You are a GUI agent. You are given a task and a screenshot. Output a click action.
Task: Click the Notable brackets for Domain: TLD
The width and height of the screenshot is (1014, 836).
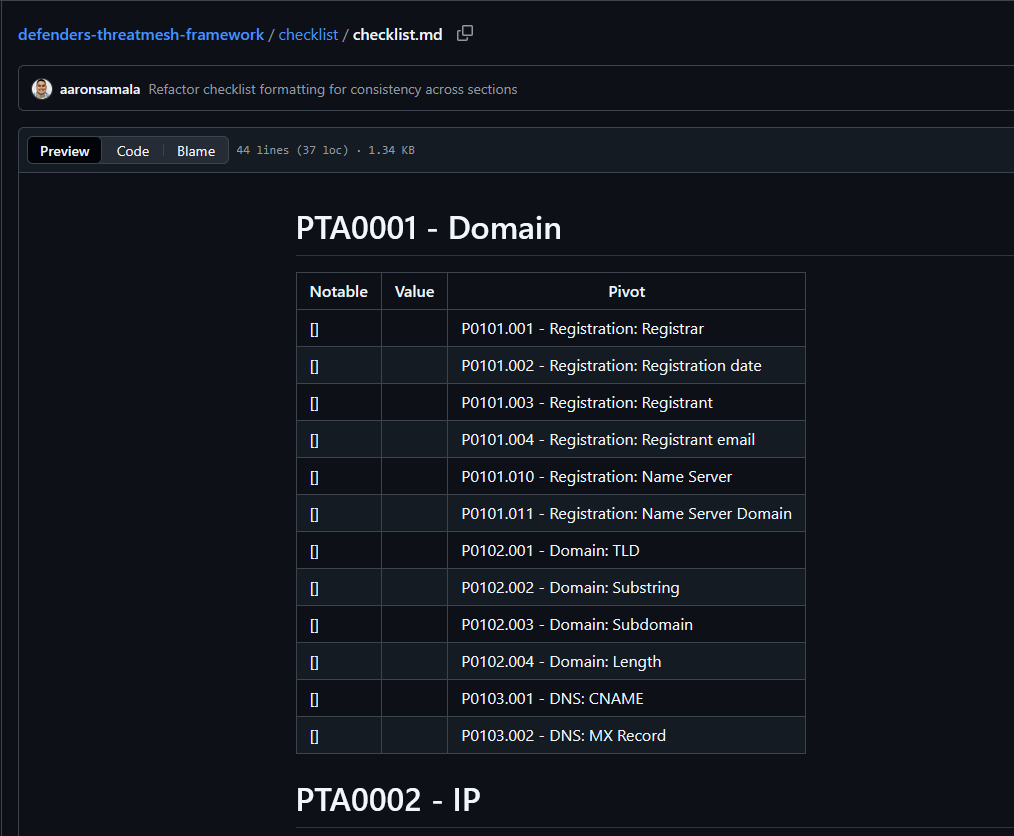tap(314, 551)
